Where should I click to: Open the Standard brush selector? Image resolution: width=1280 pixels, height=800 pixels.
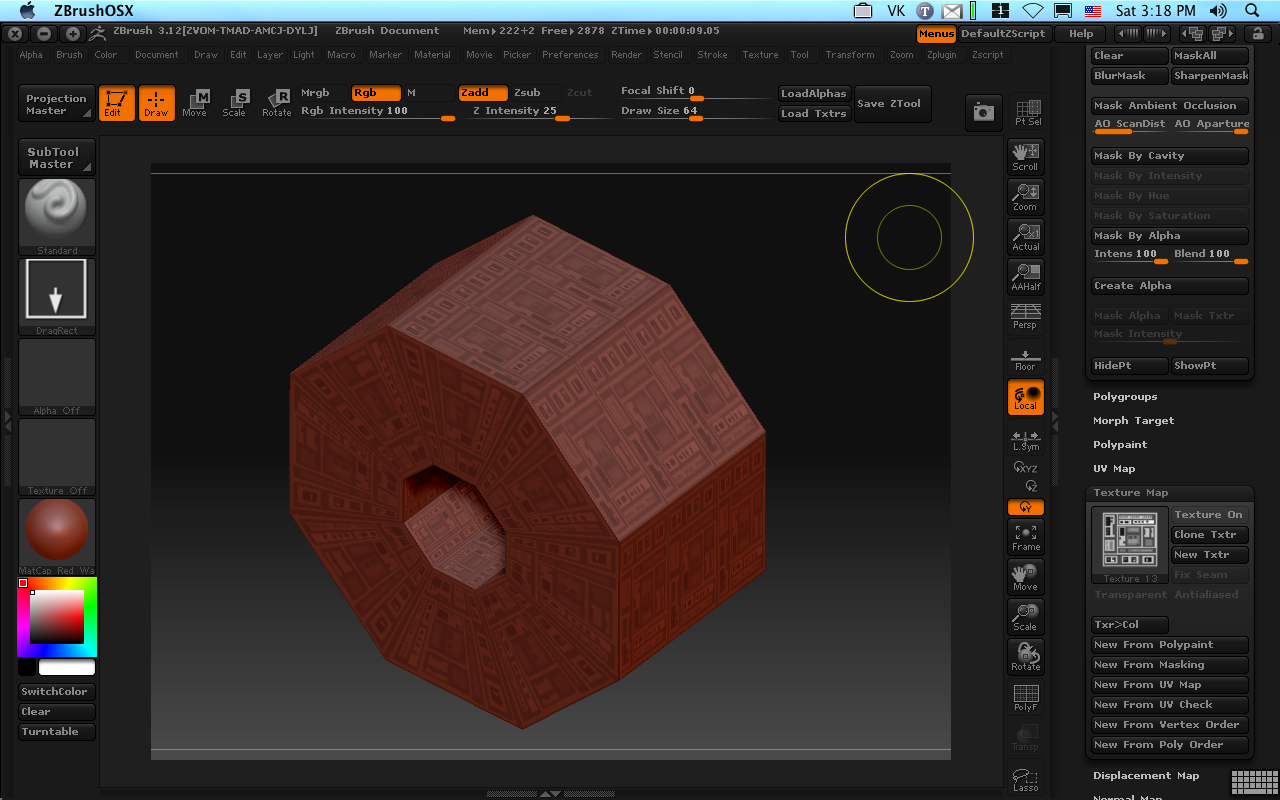tap(57, 217)
